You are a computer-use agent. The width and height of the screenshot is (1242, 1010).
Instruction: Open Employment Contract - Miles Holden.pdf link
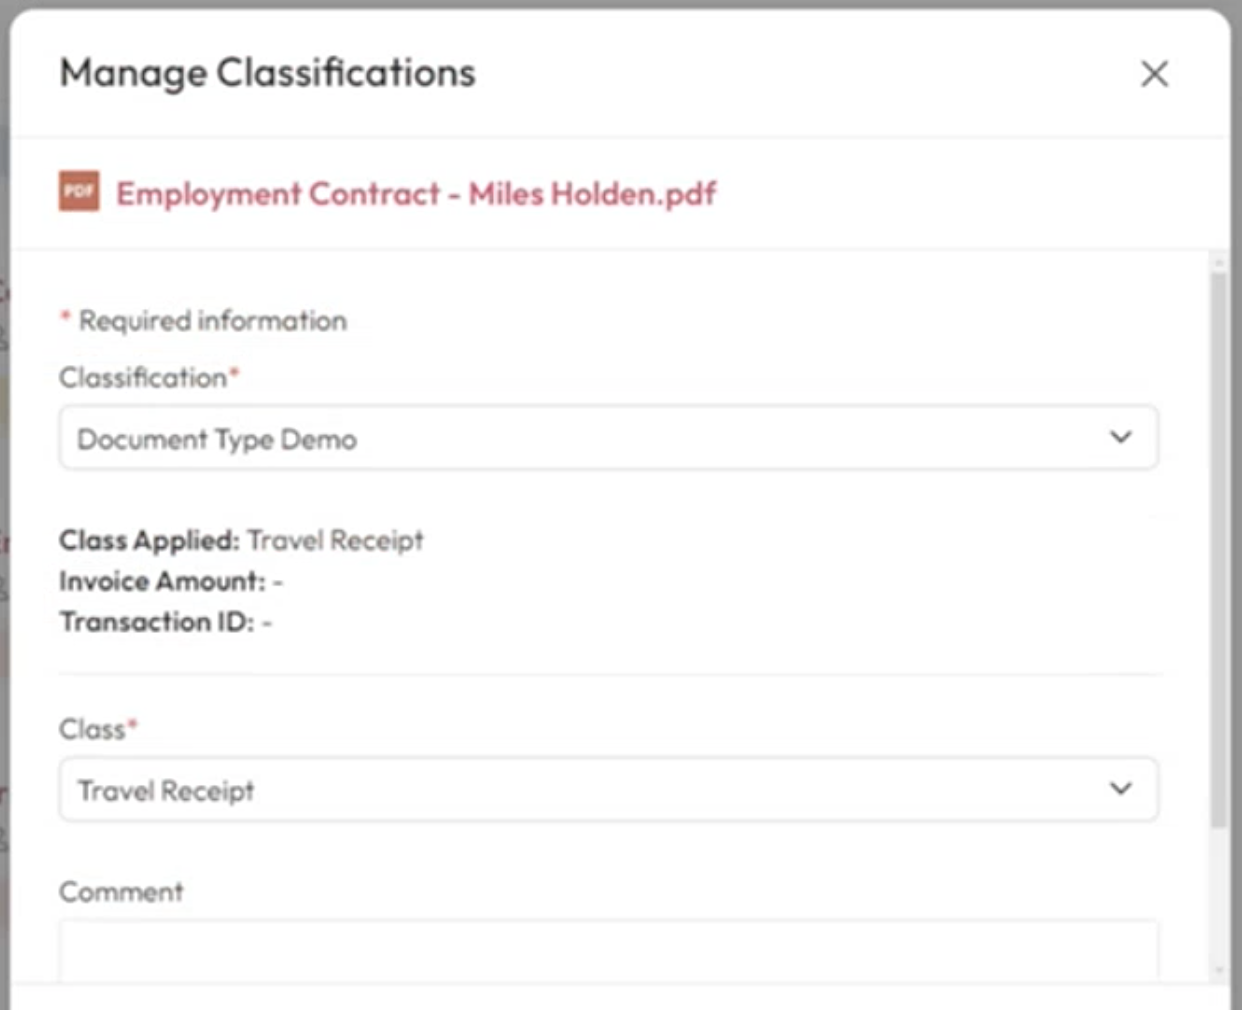(416, 194)
